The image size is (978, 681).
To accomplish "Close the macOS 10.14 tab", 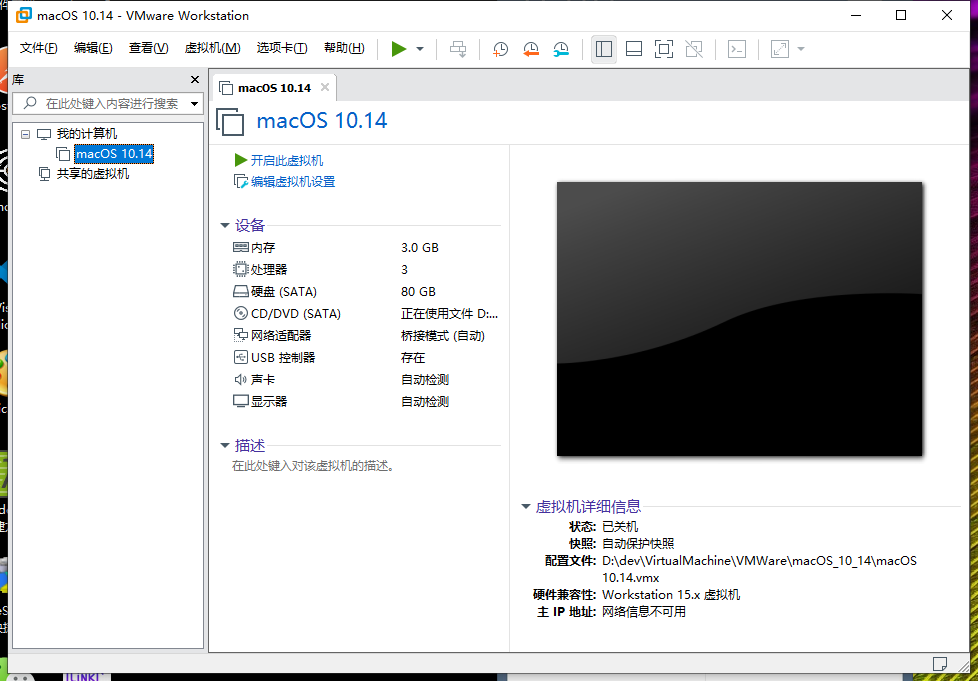I will [x=325, y=87].
